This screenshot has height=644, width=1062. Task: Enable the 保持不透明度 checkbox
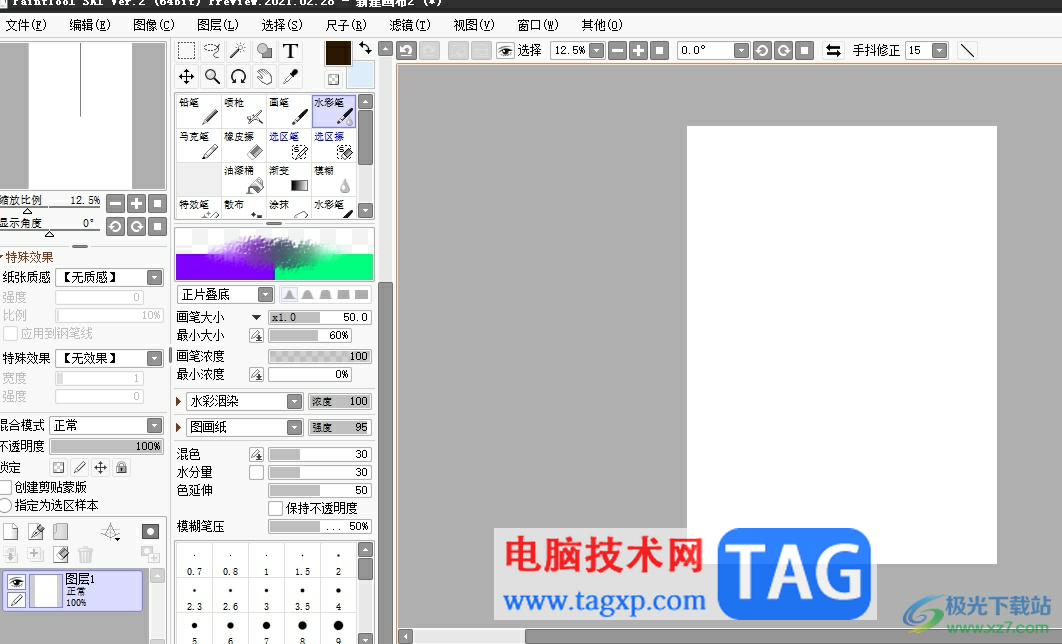click(275, 508)
